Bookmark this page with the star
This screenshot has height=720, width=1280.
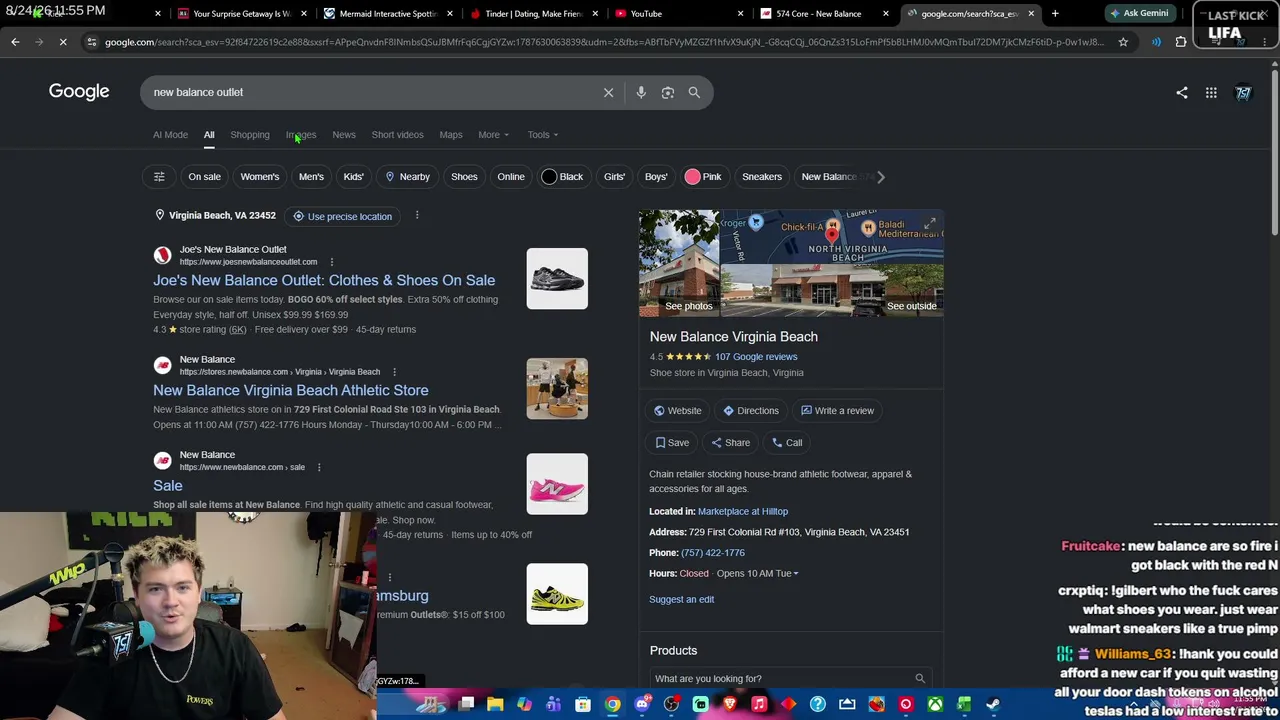[x=1123, y=42]
